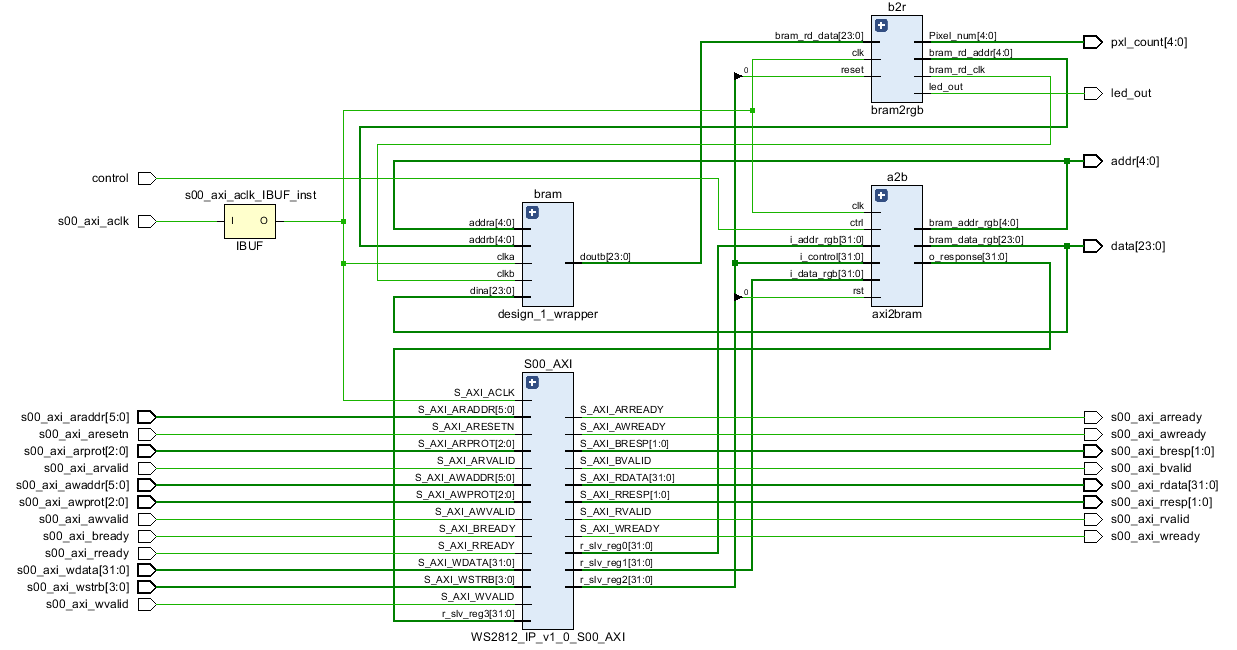The height and width of the screenshot is (650, 1237).
Task: Click the s00_axi_araddr[5:0] input port symbol
Action: pyautogui.click(x=147, y=416)
